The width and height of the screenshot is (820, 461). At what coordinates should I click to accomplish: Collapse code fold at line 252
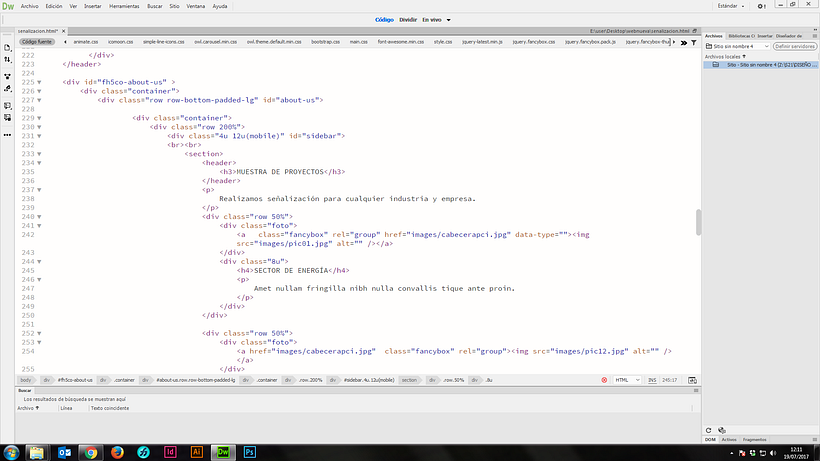[x=39, y=333]
